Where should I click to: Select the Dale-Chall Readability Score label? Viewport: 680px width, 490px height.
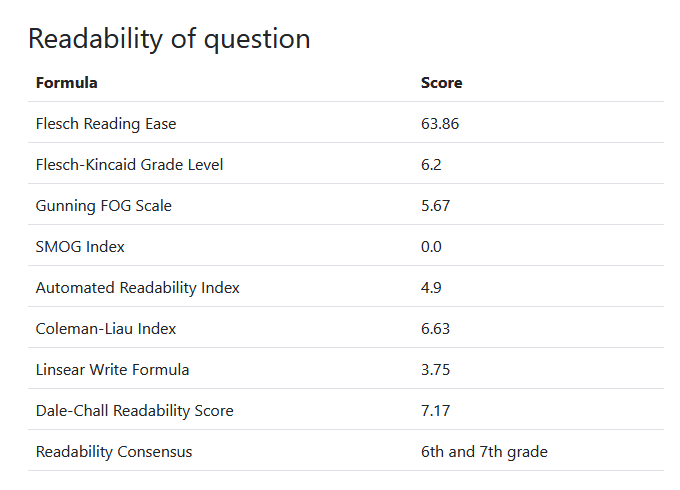(135, 411)
